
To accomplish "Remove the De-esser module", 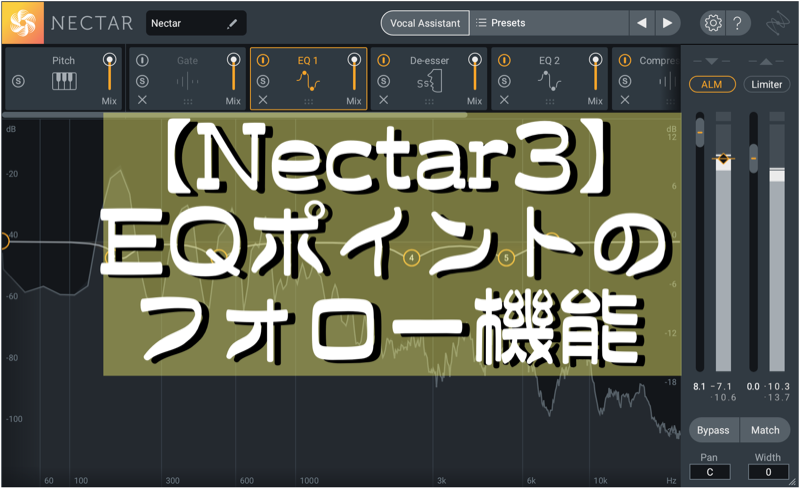I will click(x=384, y=100).
